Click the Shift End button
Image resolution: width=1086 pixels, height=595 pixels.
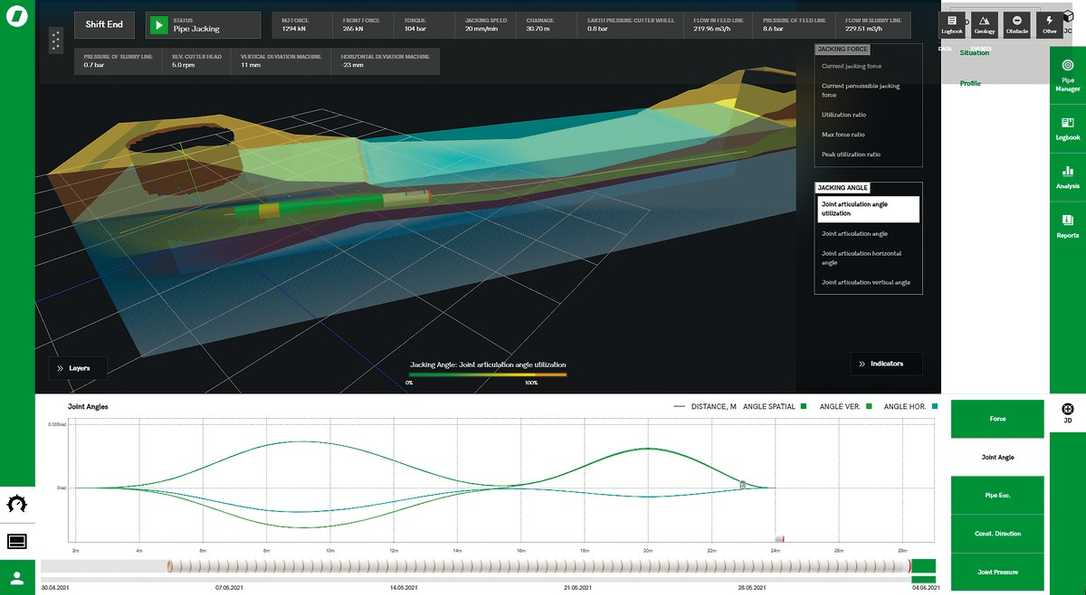pyautogui.click(x=104, y=23)
